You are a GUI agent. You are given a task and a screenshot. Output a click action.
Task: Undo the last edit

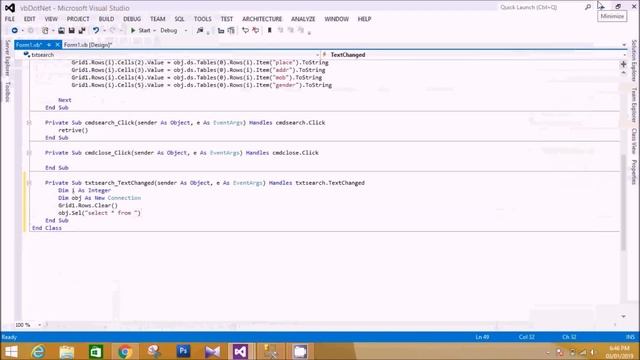(x=96, y=31)
